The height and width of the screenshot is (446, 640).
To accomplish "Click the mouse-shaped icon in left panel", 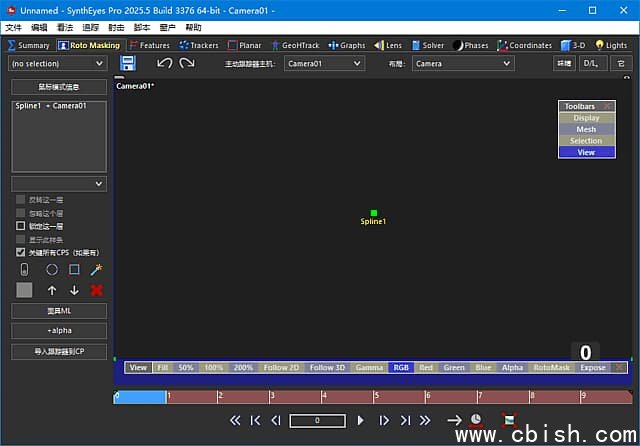I will 24,270.
